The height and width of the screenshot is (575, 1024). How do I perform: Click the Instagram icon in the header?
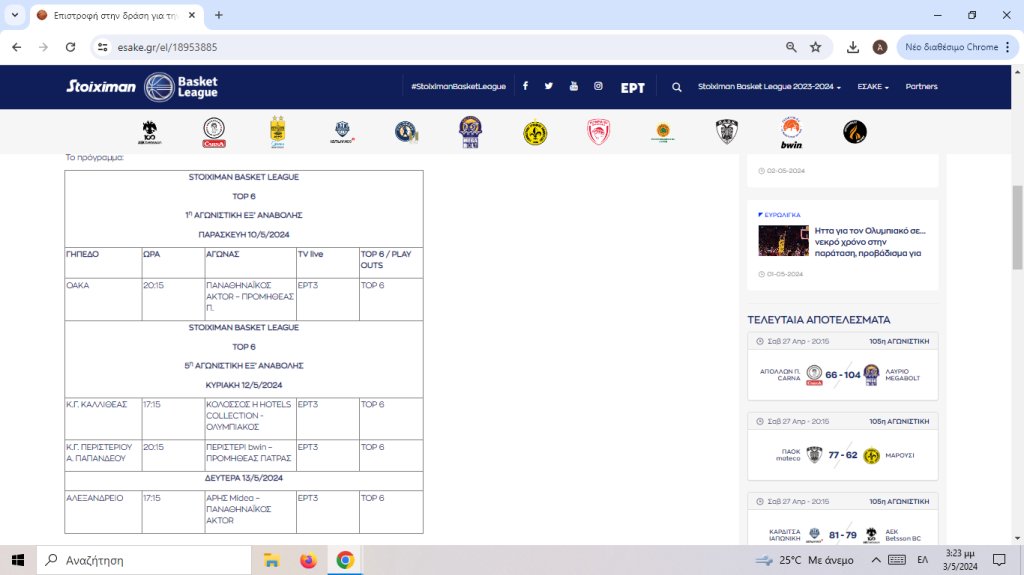(x=598, y=87)
